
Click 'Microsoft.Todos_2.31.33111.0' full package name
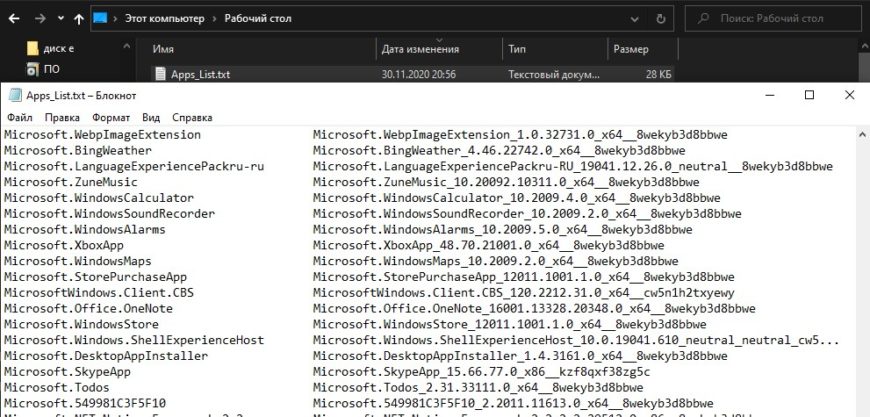[478, 387]
